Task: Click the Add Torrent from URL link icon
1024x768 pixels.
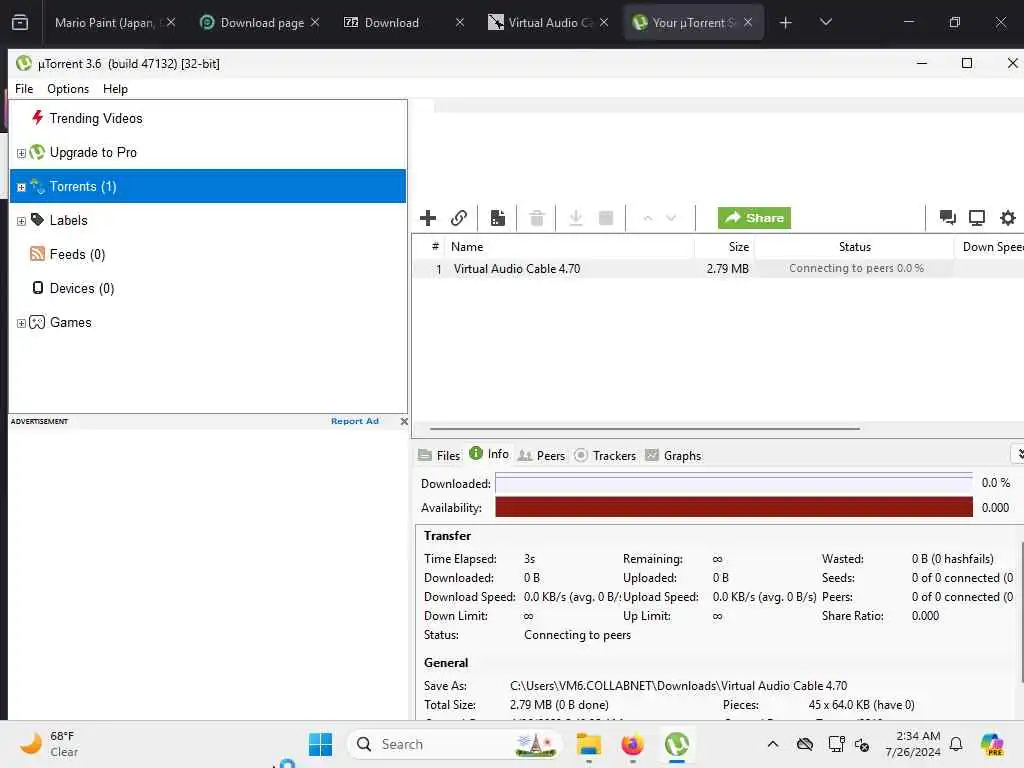Action: (x=459, y=218)
